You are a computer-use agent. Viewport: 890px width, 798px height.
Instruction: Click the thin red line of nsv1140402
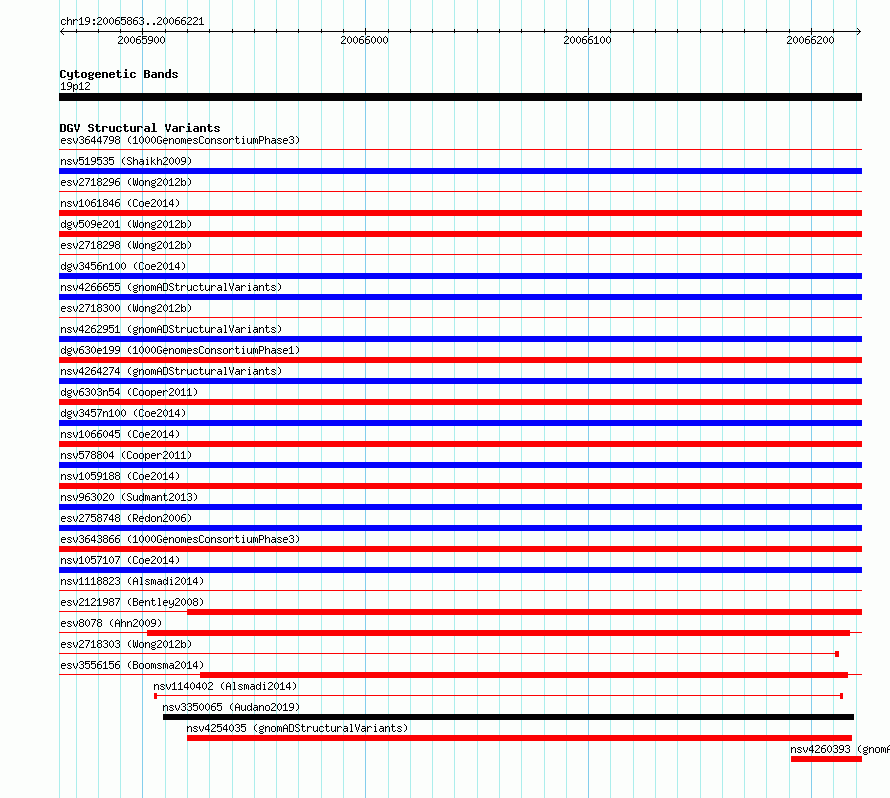point(498,696)
